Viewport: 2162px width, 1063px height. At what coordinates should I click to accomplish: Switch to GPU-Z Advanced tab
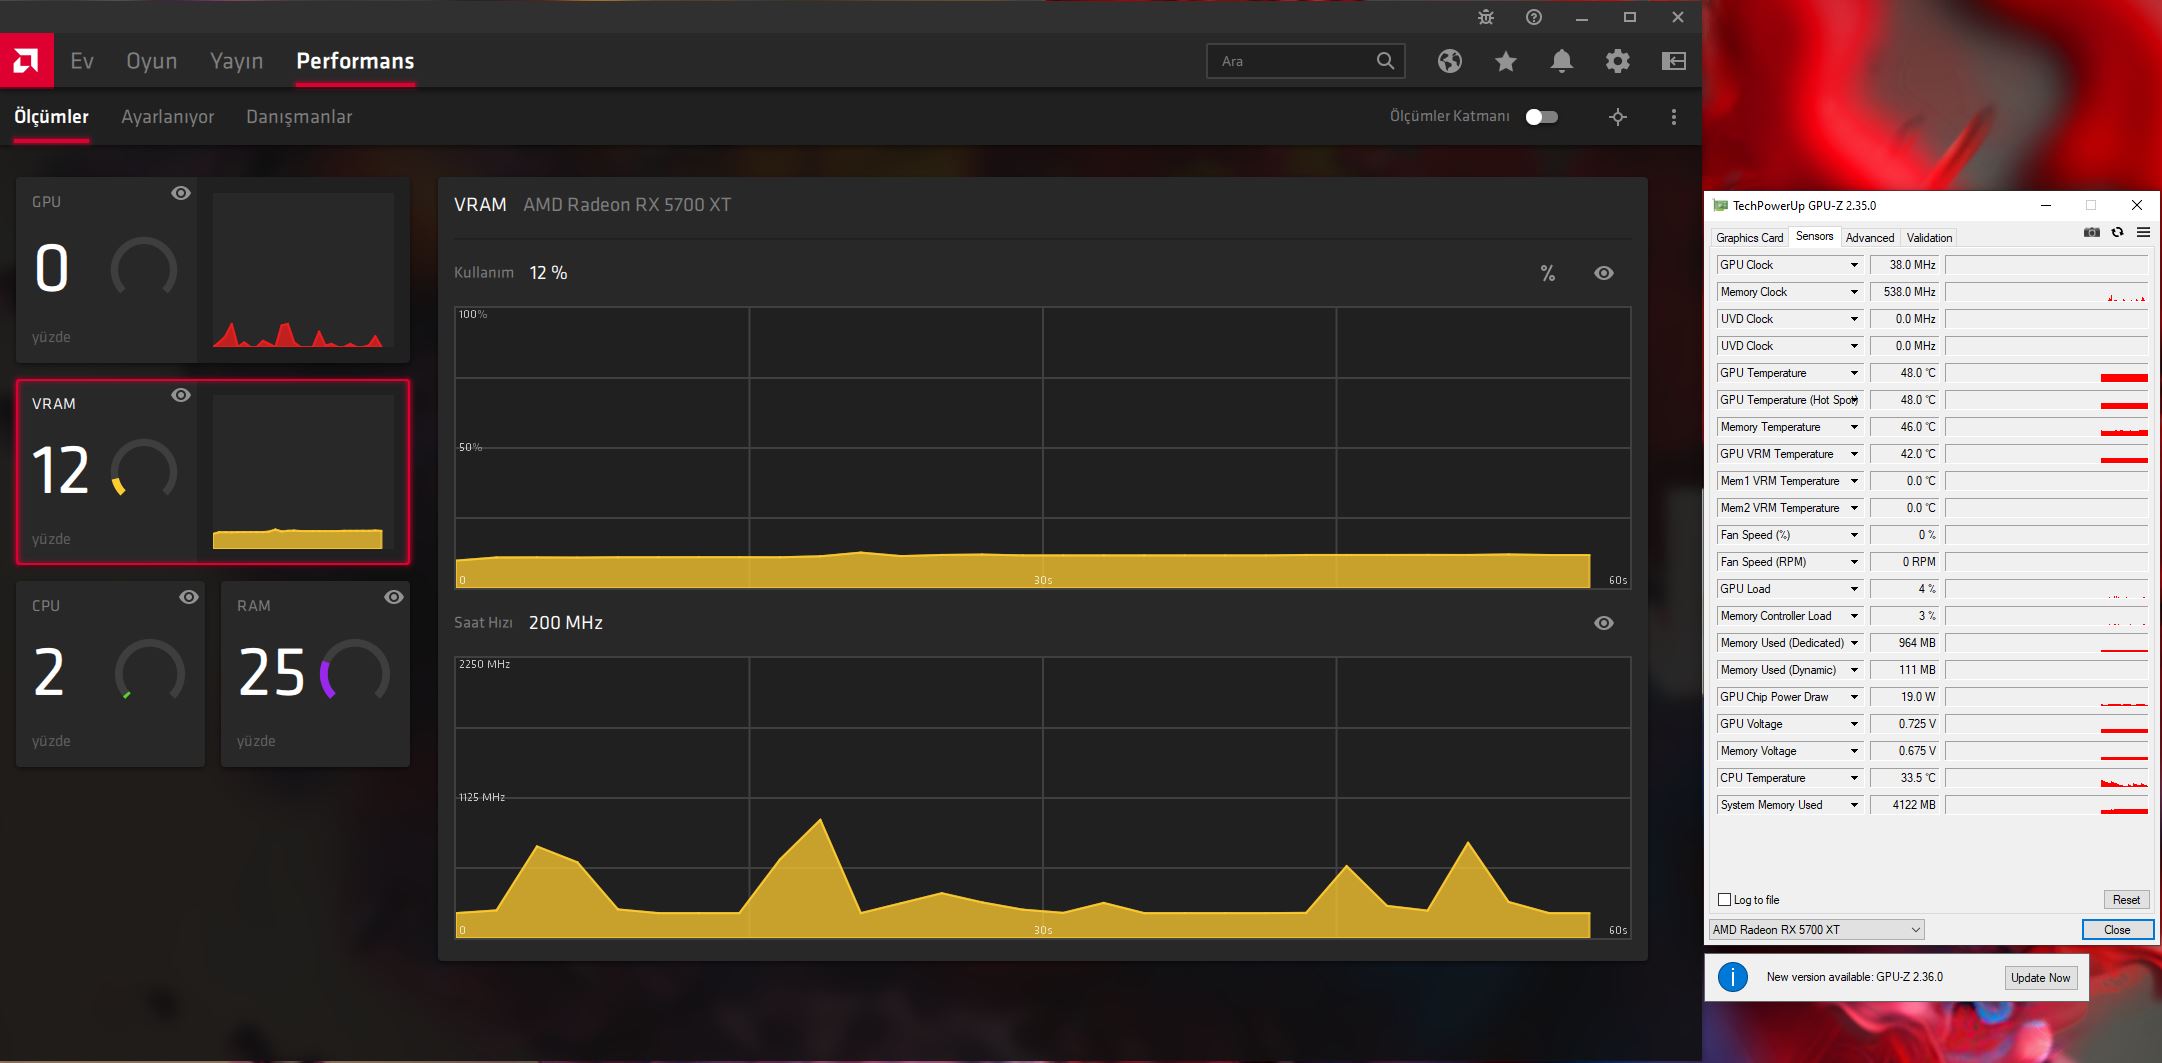coord(1870,238)
